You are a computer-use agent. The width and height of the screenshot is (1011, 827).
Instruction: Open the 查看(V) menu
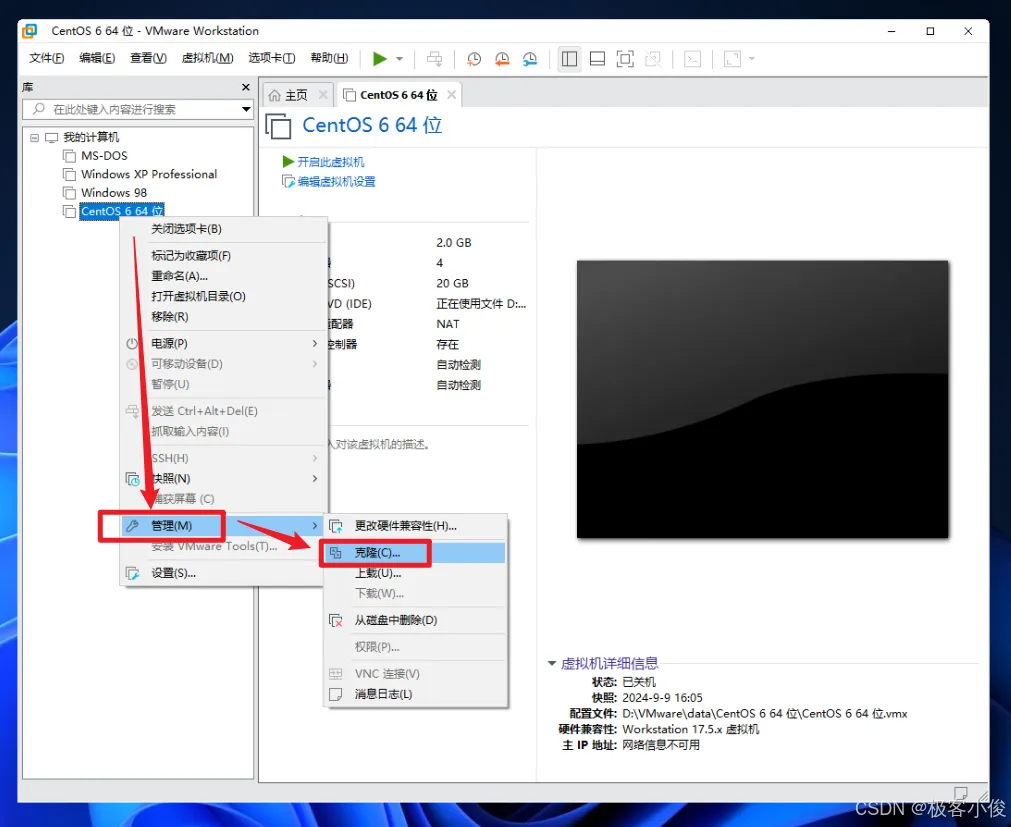(148, 58)
